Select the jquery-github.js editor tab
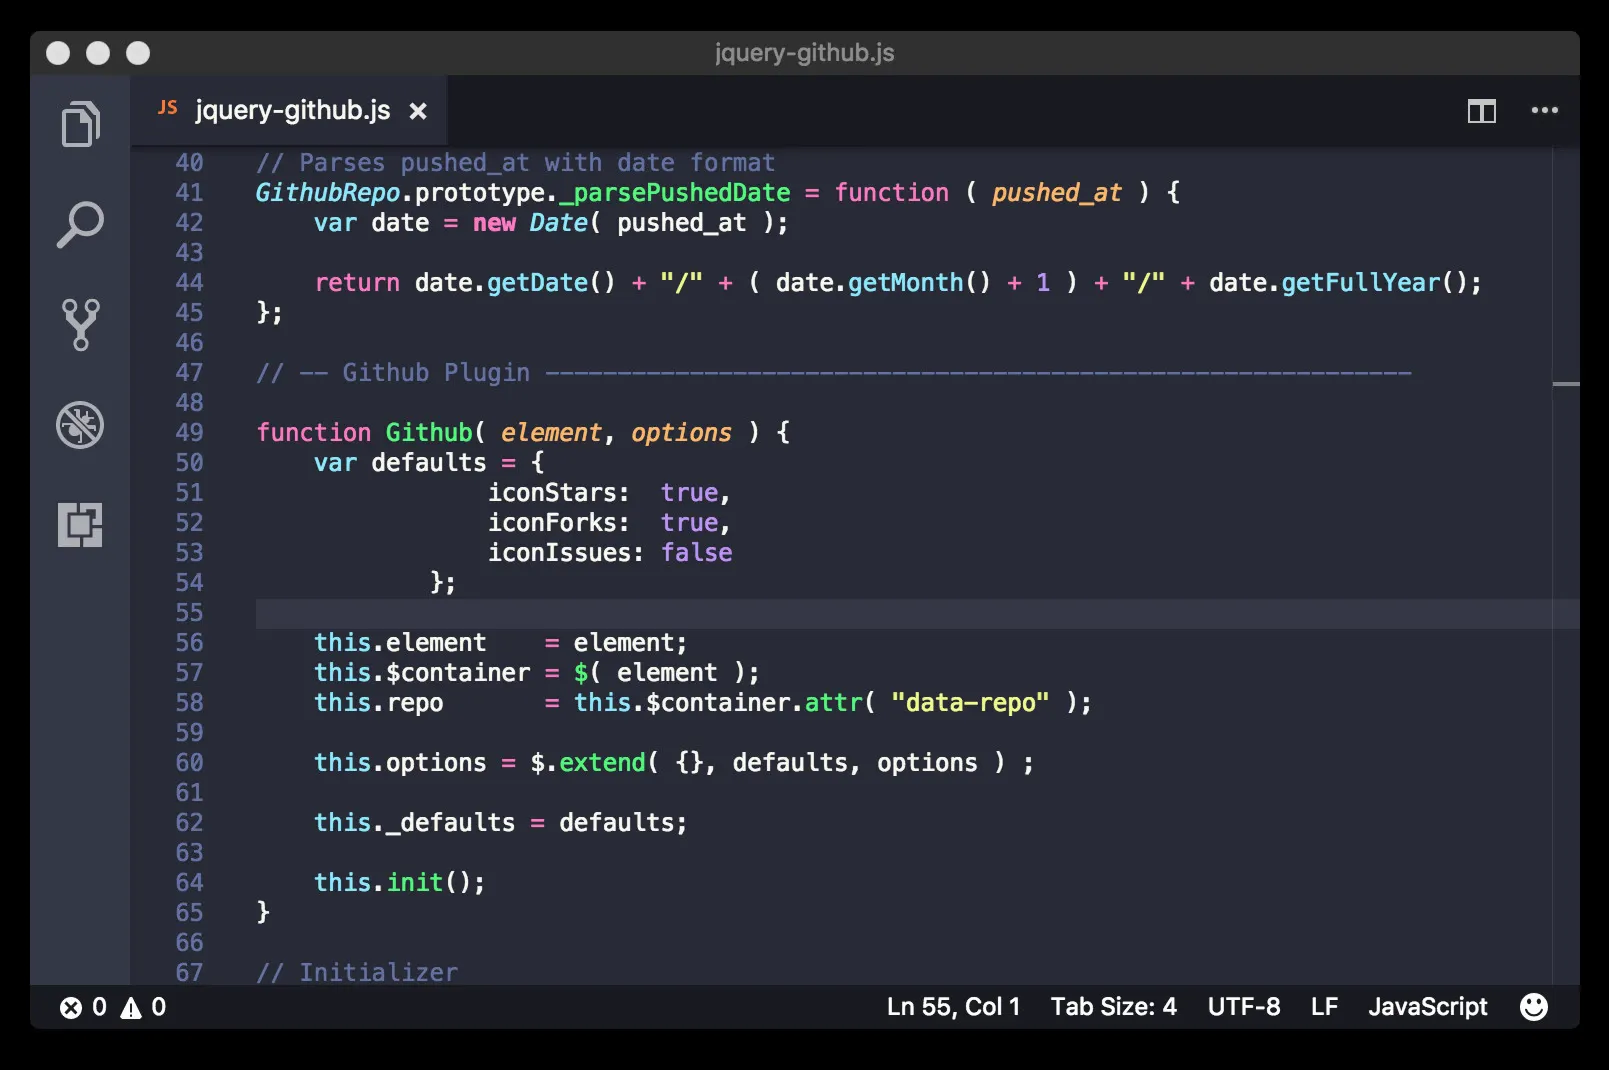1609x1070 pixels. click(x=288, y=110)
